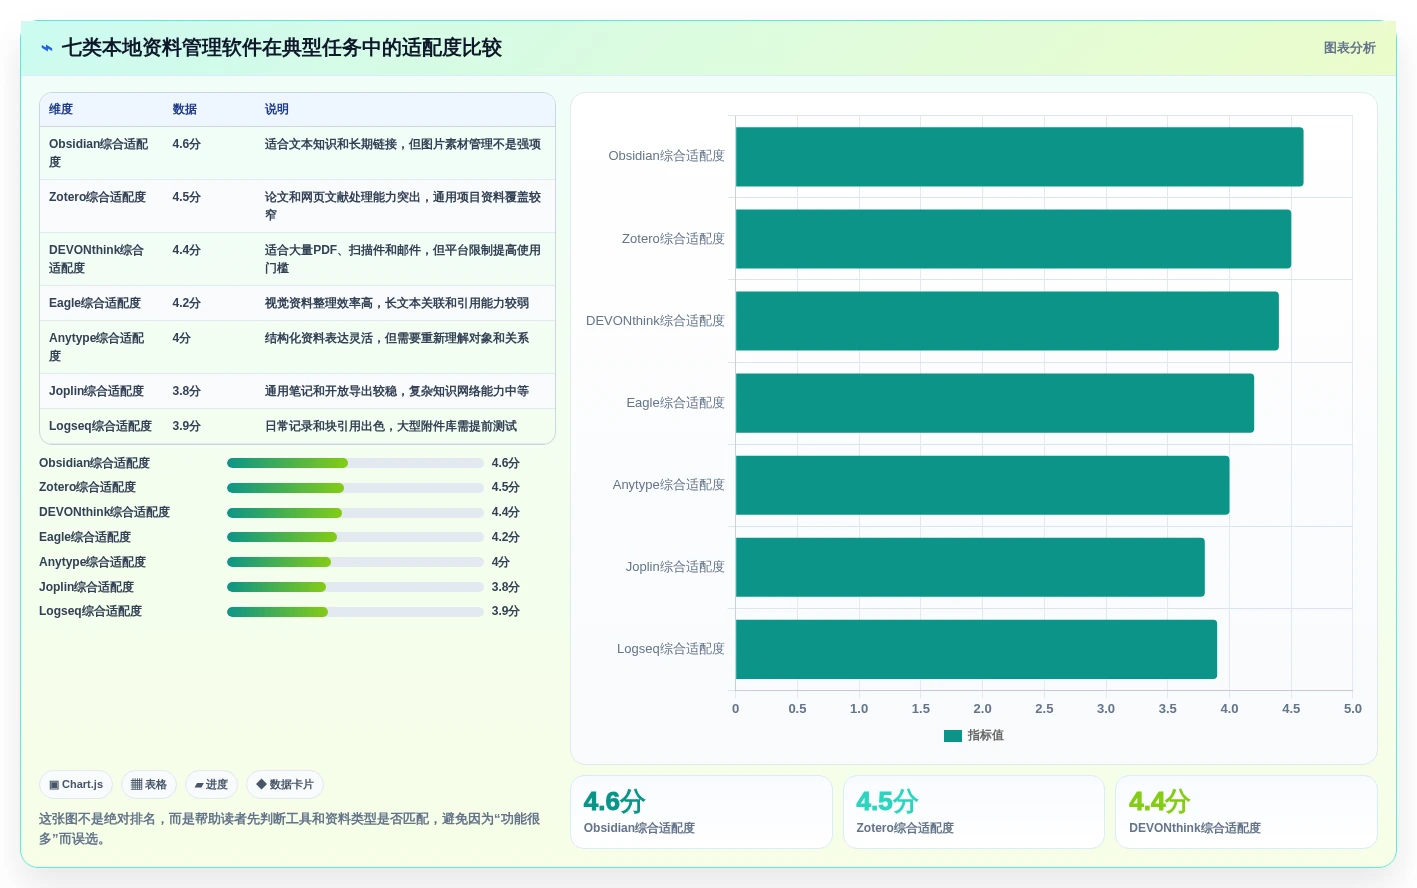Image resolution: width=1417 pixels, height=888 pixels.
Task: Click the teal 指标值 legend swatch
Action: point(953,736)
